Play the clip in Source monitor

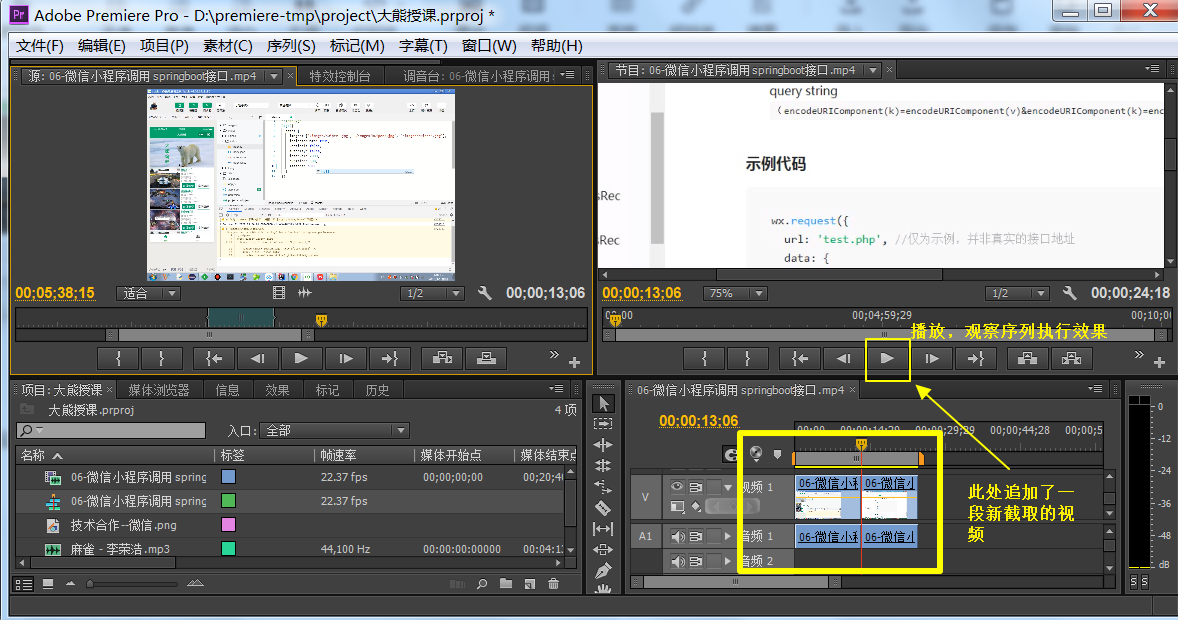(x=301, y=358)
